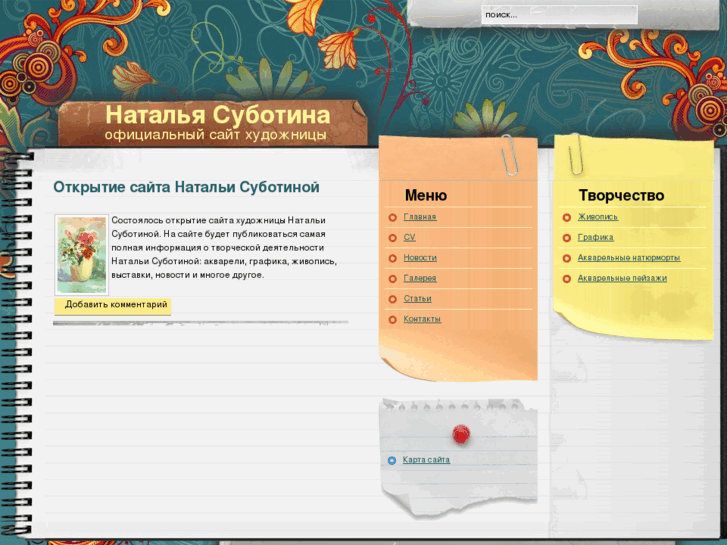This screenshot has height=545, width=727.
Task: Click the bullet icon beside Статьи
Action: [393, 299]
